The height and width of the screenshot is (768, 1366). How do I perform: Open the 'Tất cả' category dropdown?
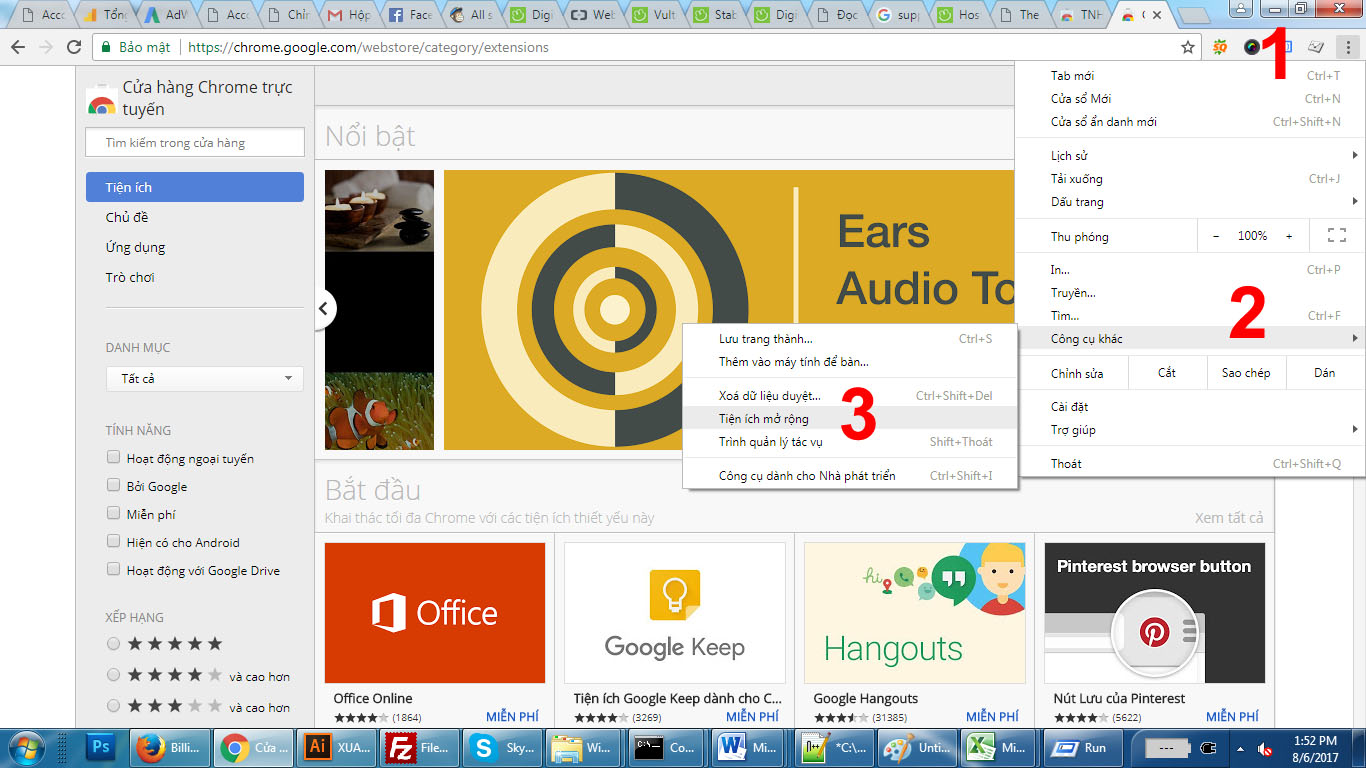coord(204,379)
